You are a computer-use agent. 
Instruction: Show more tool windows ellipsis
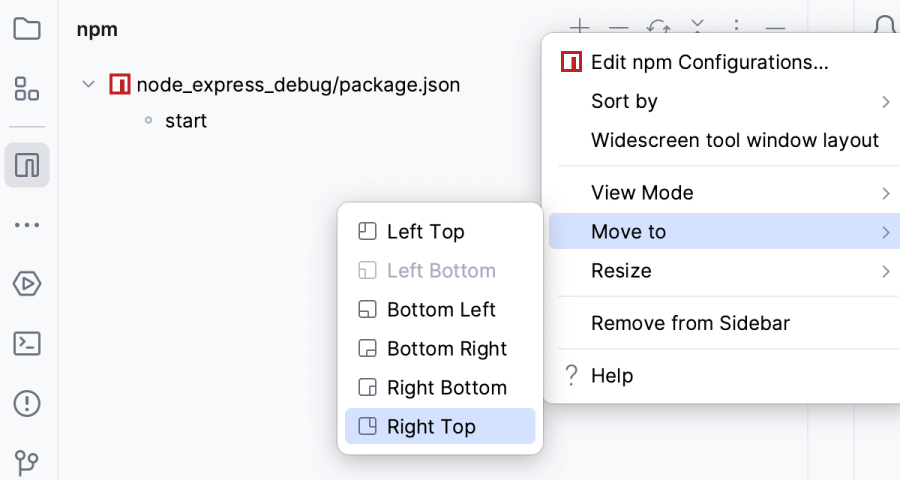coord(27,225)
